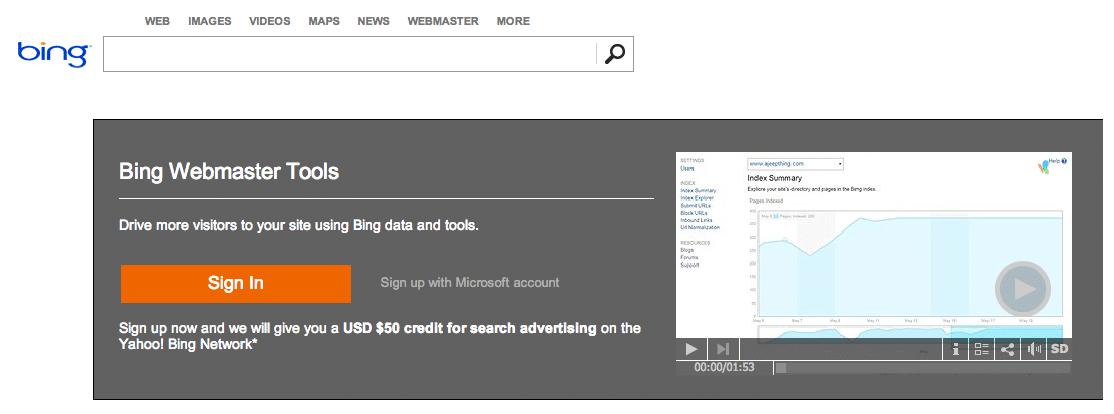Open the VIDEOS tab
Screen dimensions: 1114x414
270,21
